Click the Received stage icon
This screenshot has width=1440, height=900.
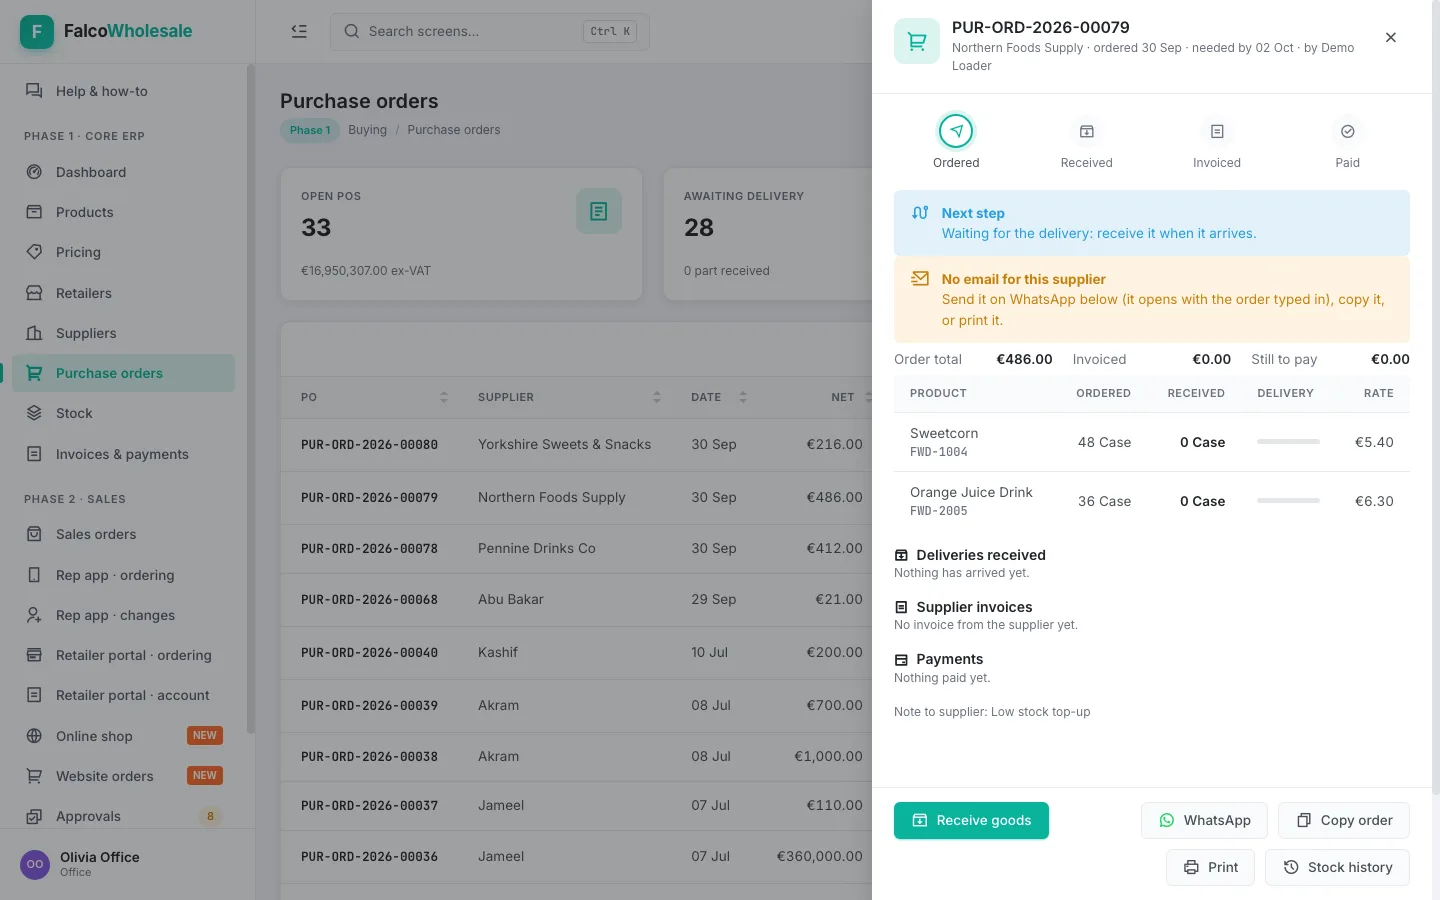[1087, 131]
